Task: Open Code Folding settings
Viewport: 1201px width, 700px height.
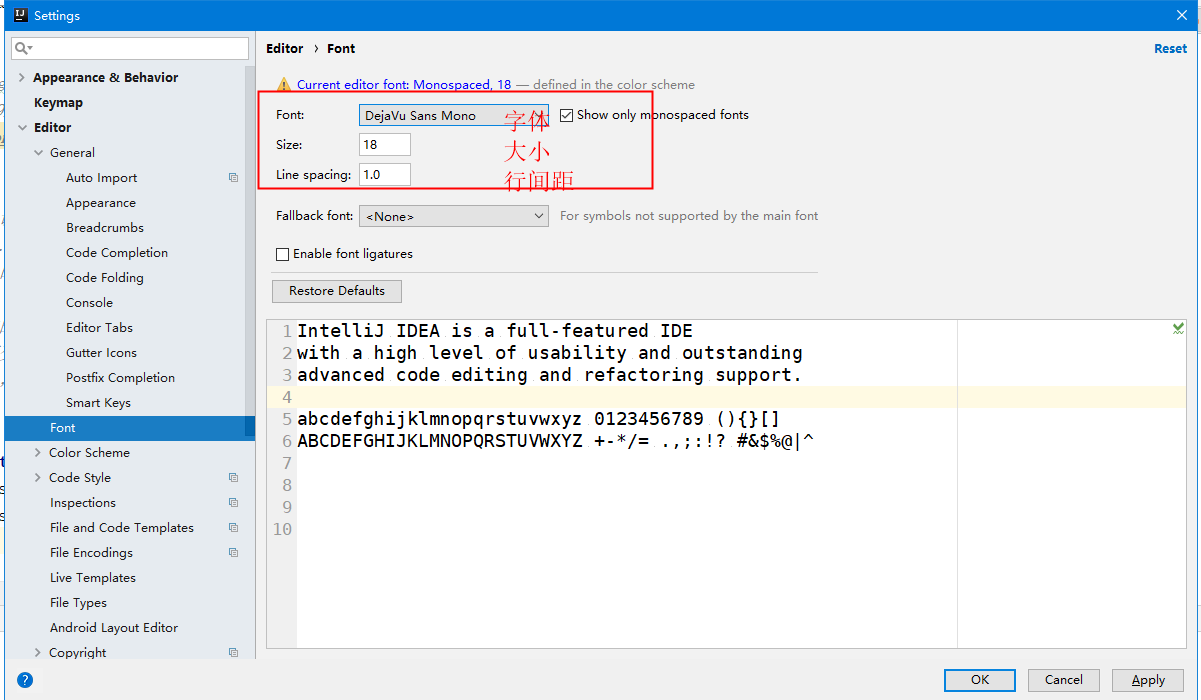Action: (105, 278)
